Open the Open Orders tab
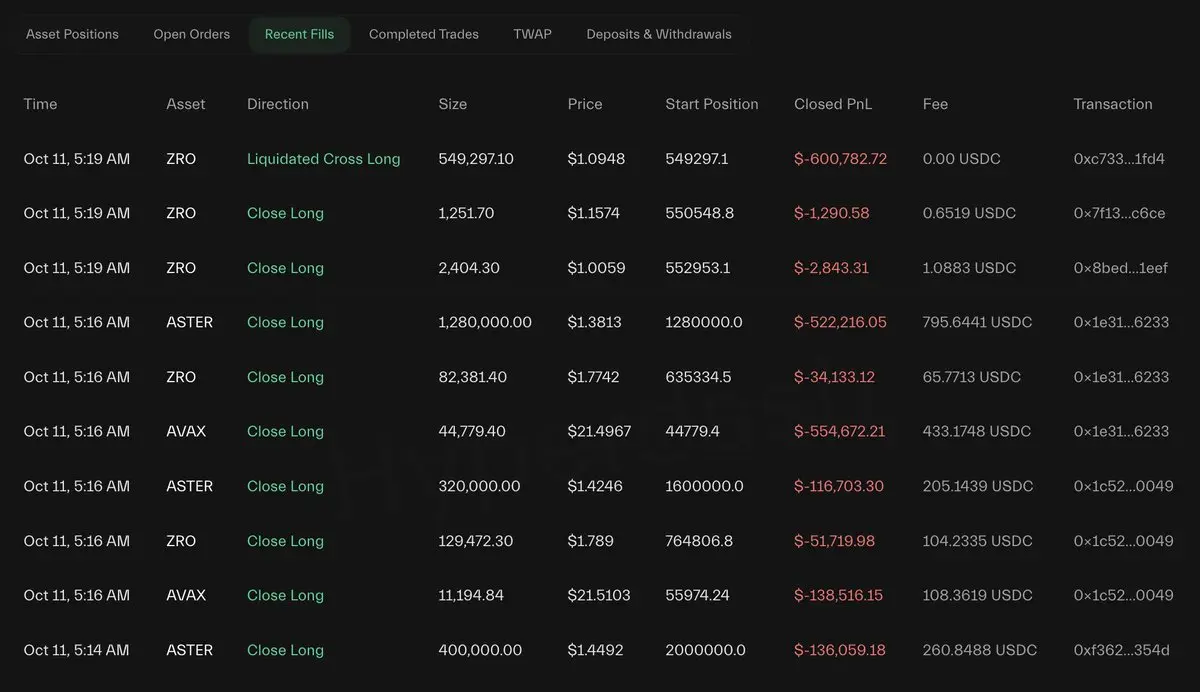 click(191, 34)
